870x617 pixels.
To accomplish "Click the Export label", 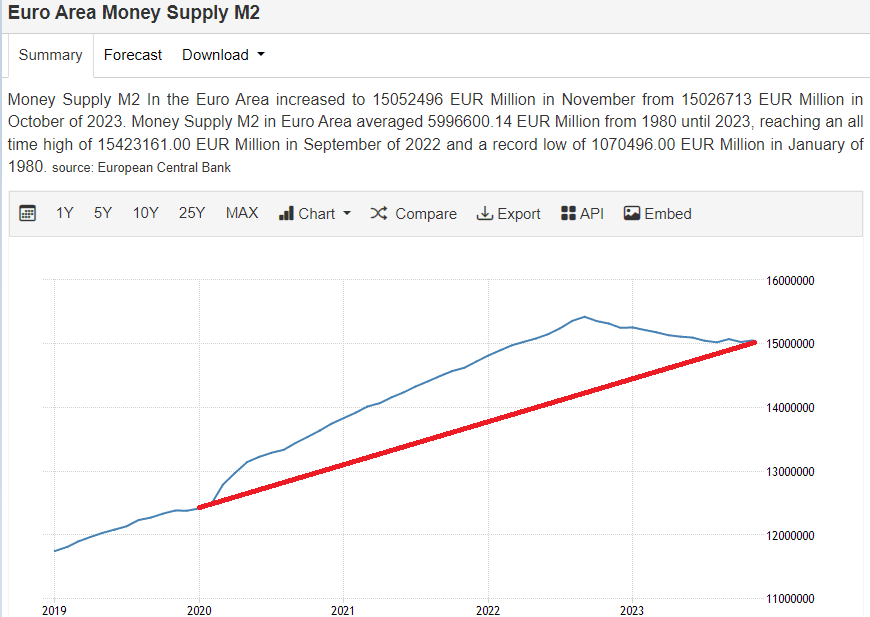I will coord(518,214).
